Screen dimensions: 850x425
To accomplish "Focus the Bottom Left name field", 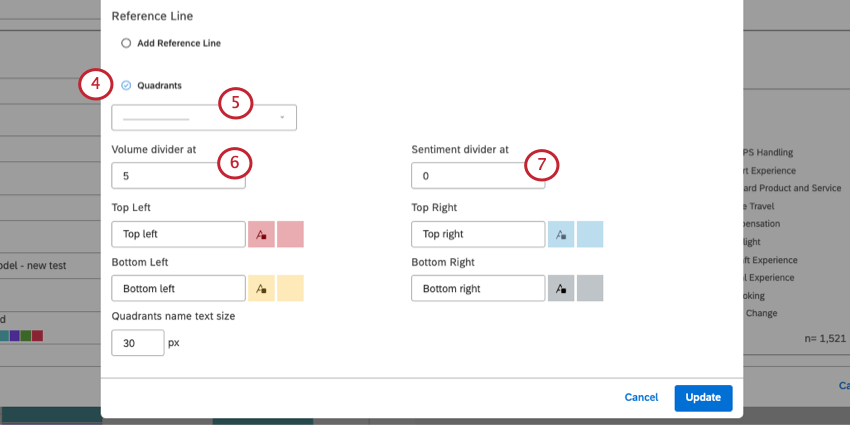I will pyautogui.click(x=178, y=288).
